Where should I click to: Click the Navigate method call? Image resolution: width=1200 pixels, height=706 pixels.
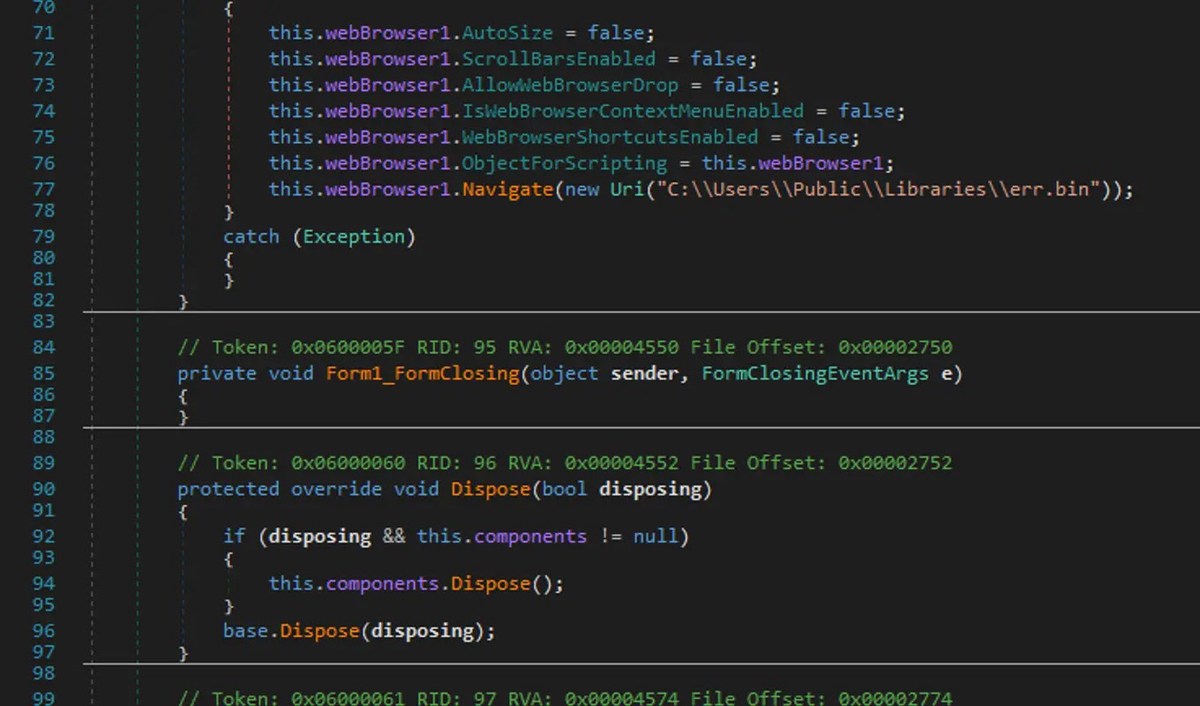507,189
